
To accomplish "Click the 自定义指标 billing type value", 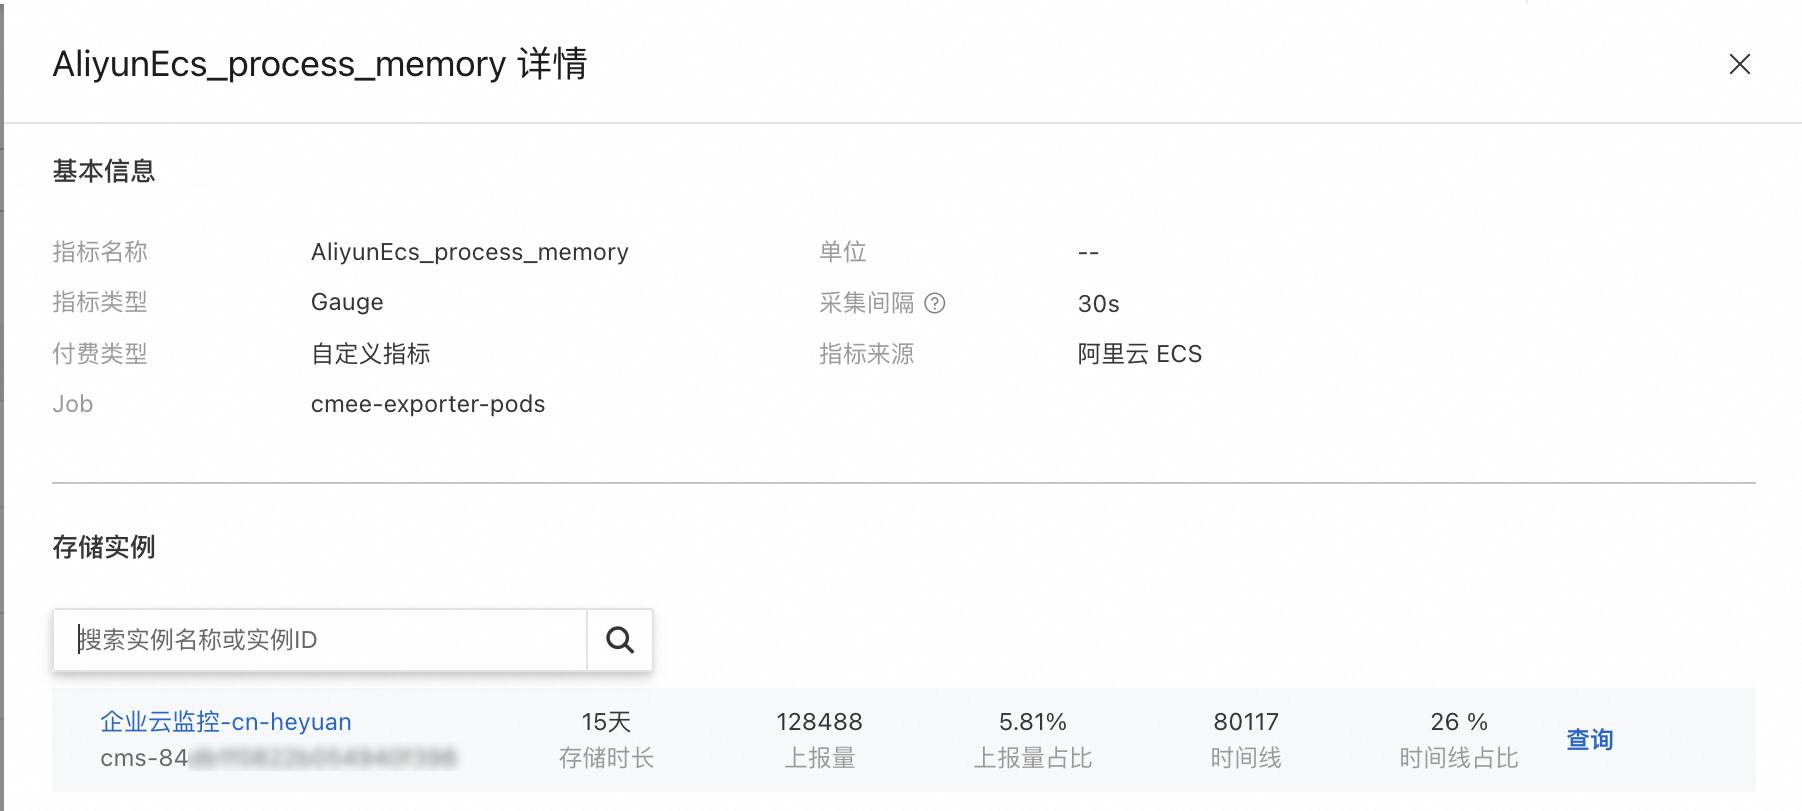I will (x=370, y=354).
